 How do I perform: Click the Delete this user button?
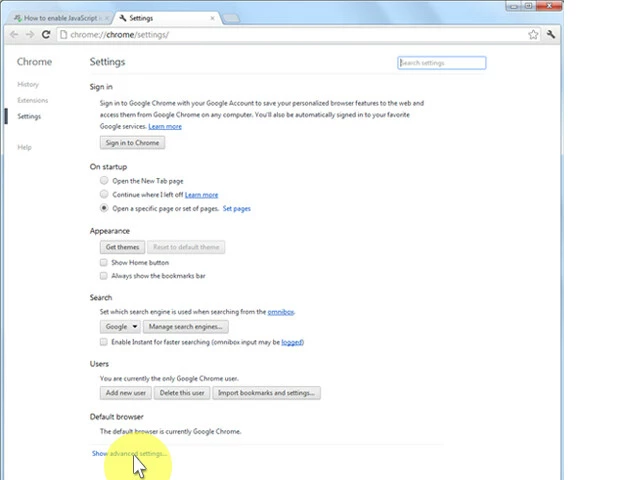tap(182, 393)
